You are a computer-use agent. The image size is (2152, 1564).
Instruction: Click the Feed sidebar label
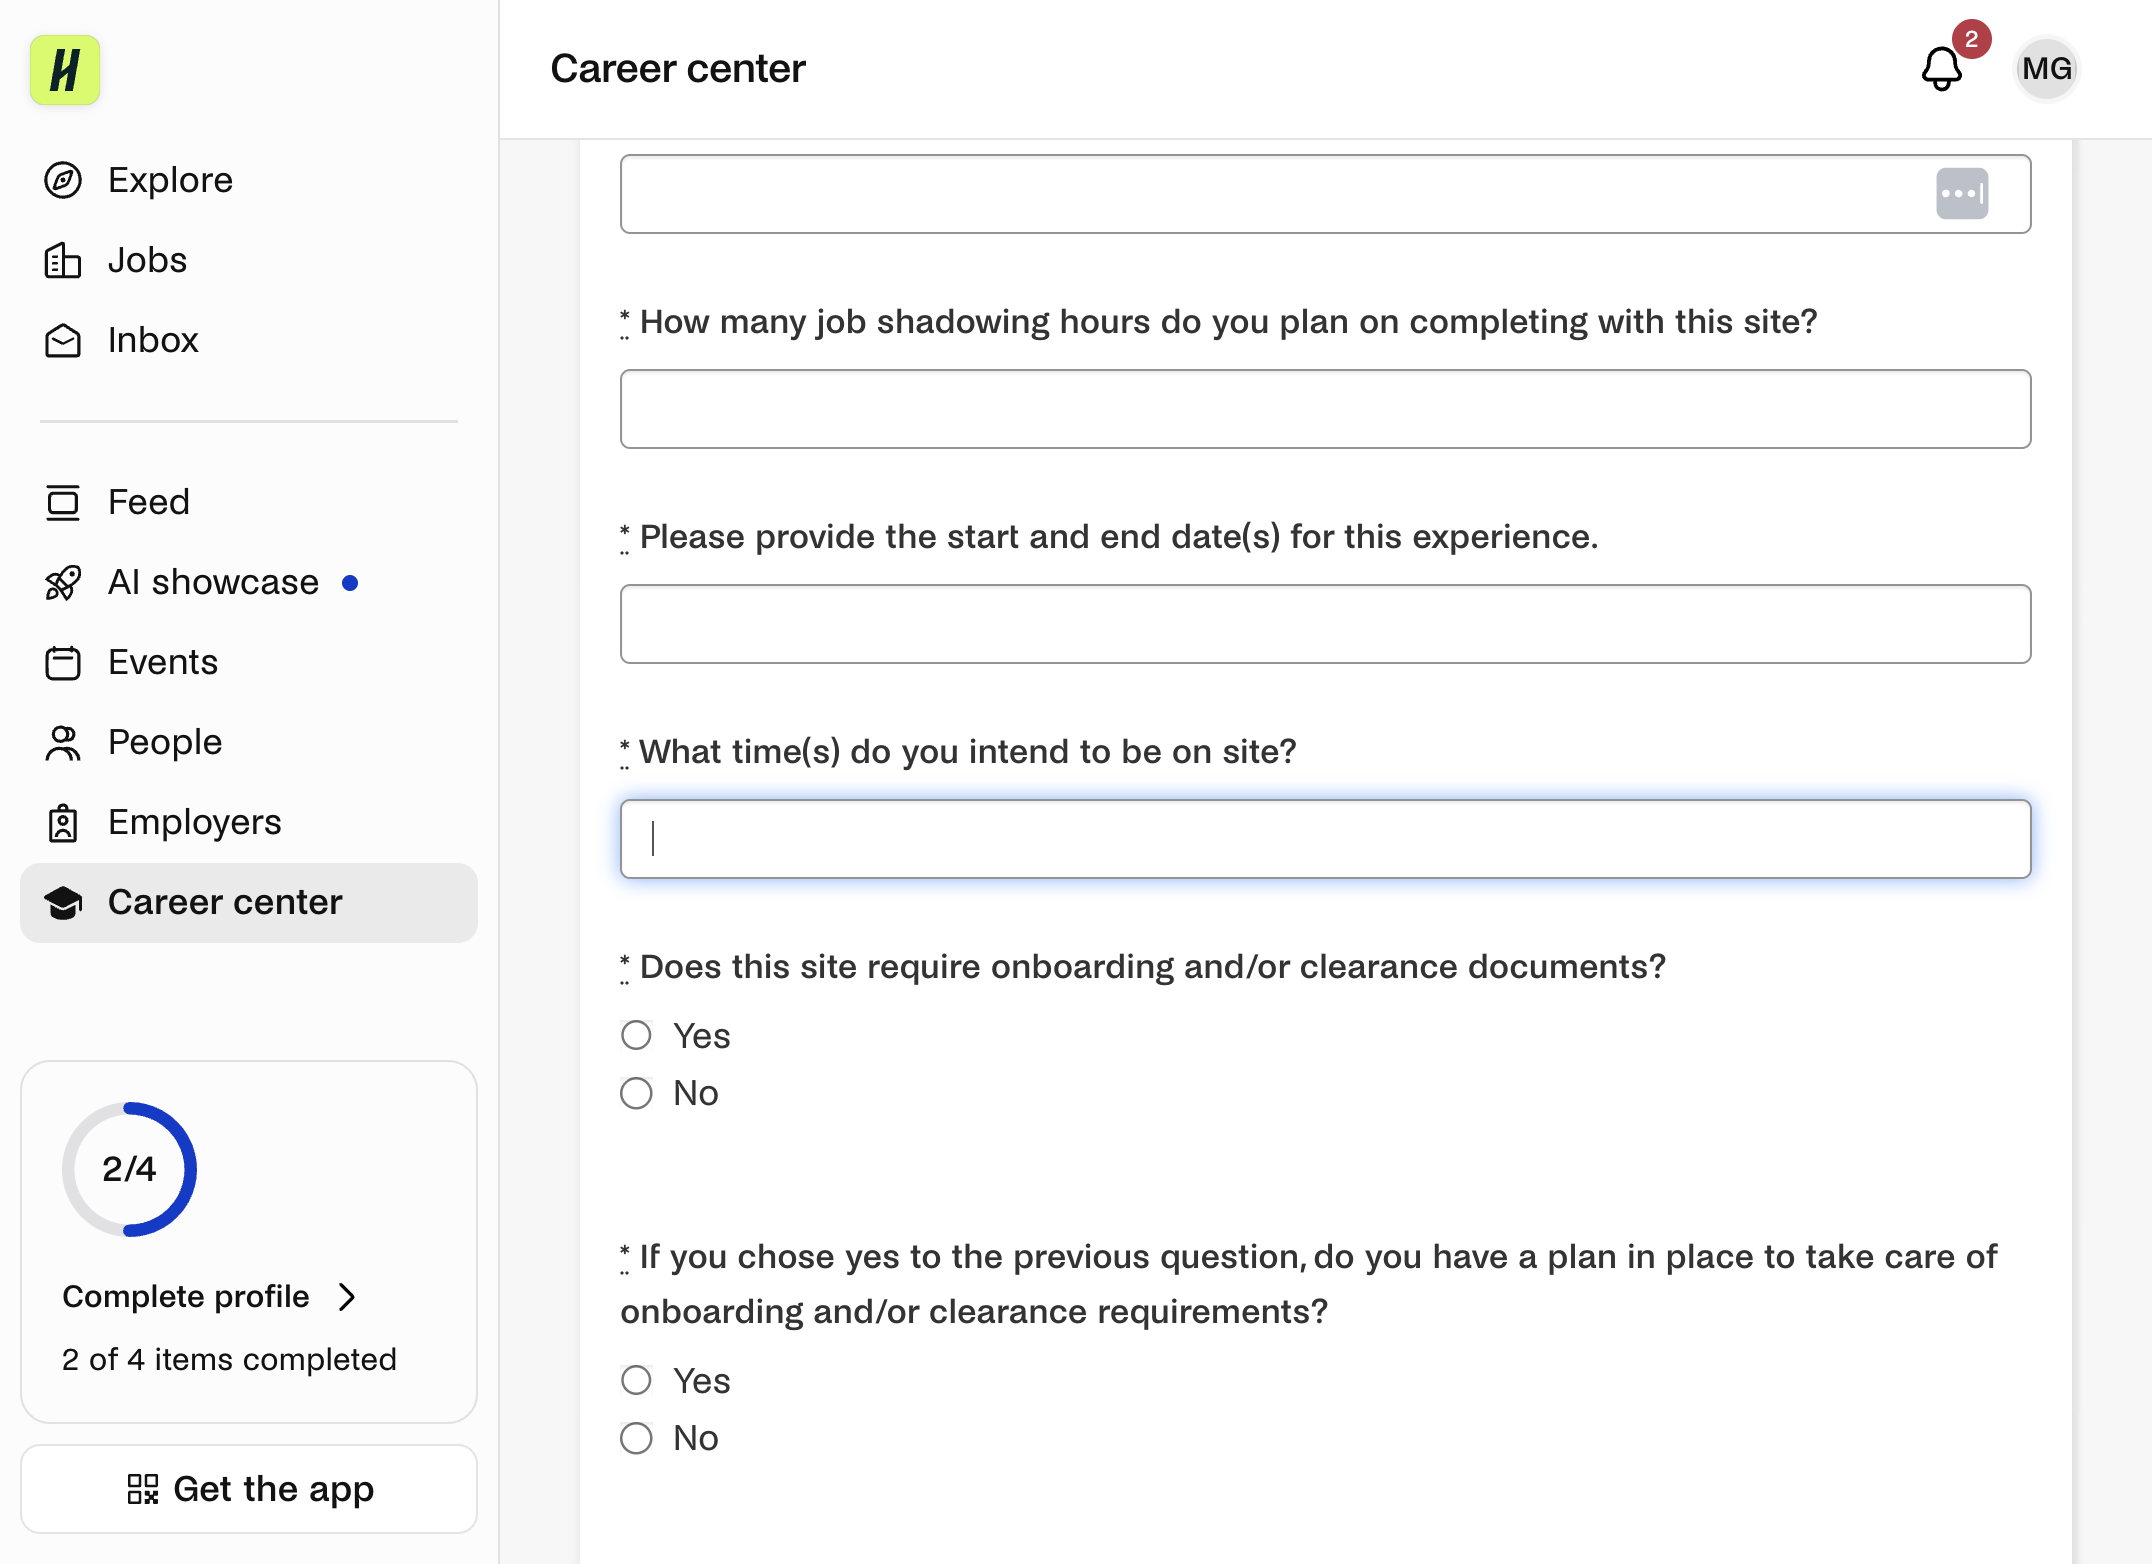(x=149, y=502)
